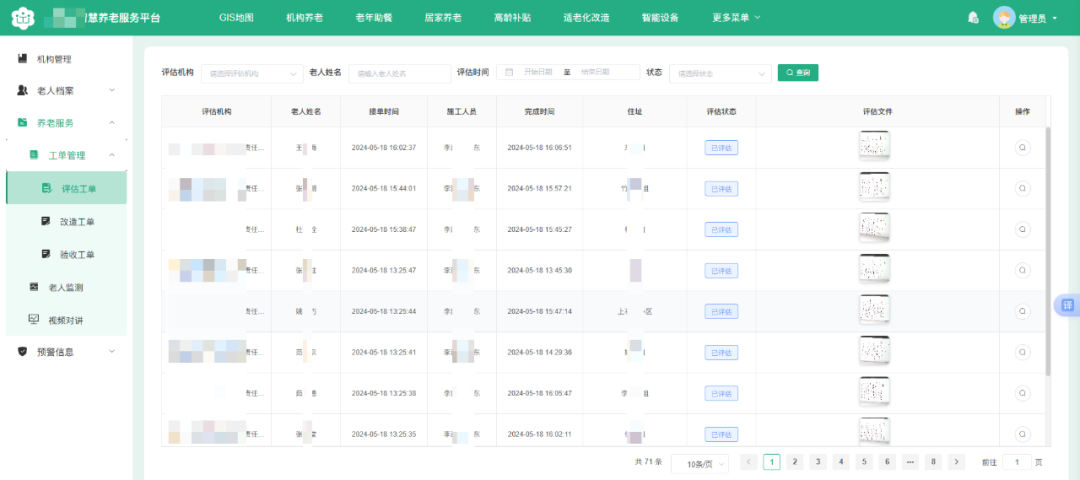Viewport: 1080px width, 480px height.
Task: Open 老人监测 sidebar item
Action: (65, 287)
